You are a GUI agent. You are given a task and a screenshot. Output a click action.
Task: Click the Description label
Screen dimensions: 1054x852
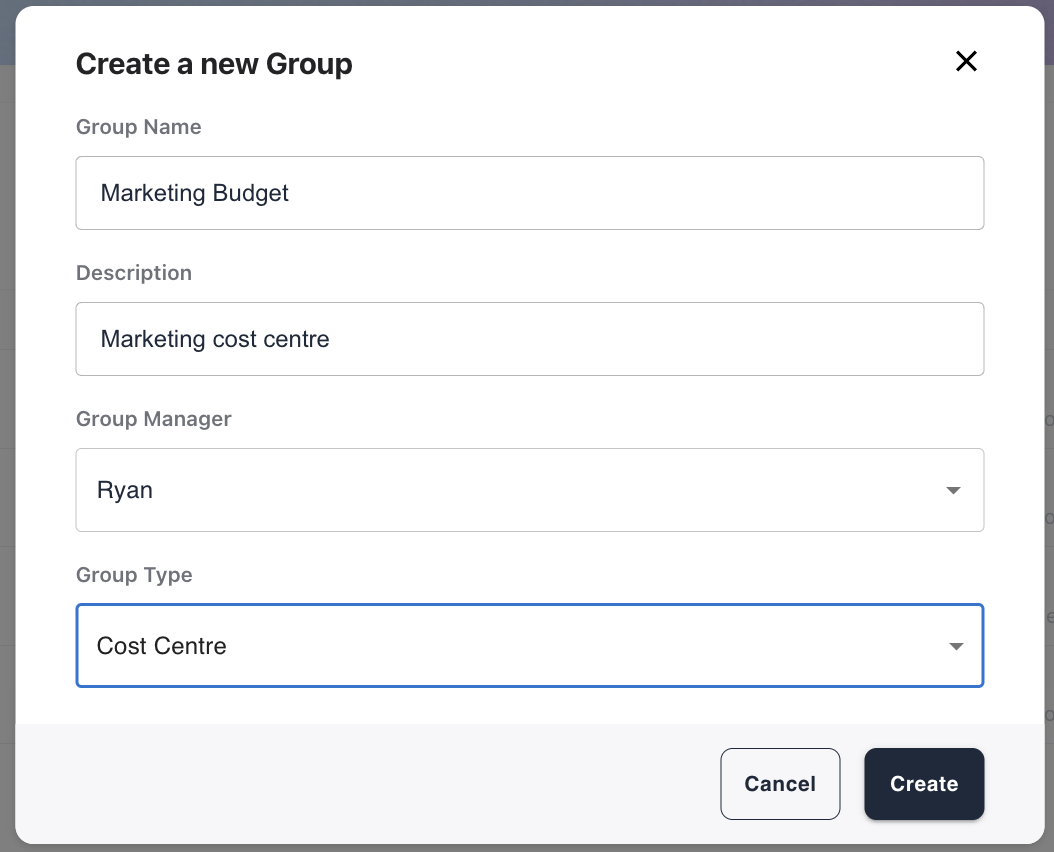(x=134, y=273)
